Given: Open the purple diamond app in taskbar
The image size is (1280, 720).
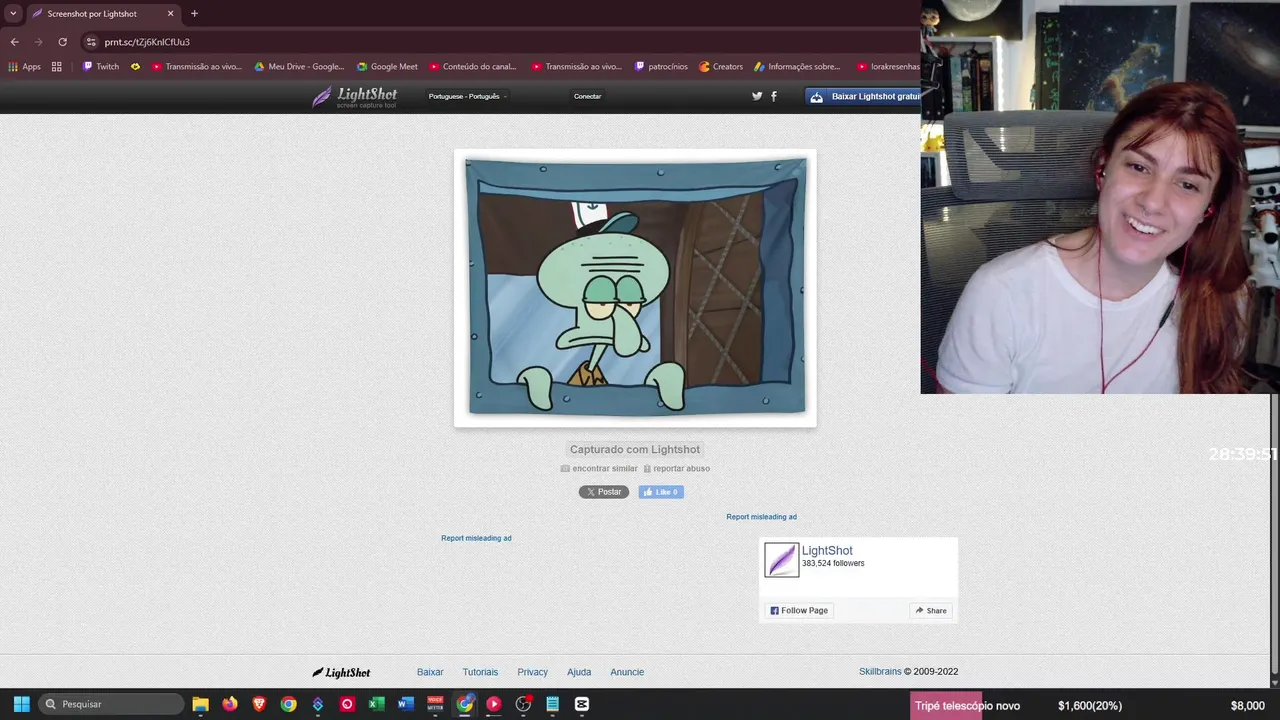Looking at the screenshot, I should tap(318, 704).
